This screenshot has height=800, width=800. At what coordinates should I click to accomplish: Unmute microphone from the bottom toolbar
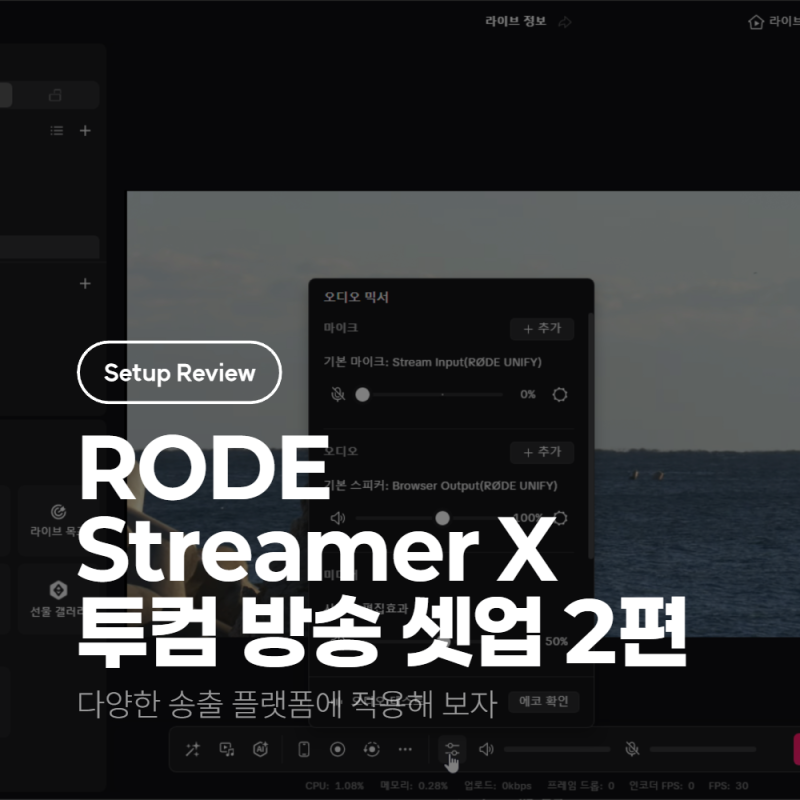(x=632, y=749)
